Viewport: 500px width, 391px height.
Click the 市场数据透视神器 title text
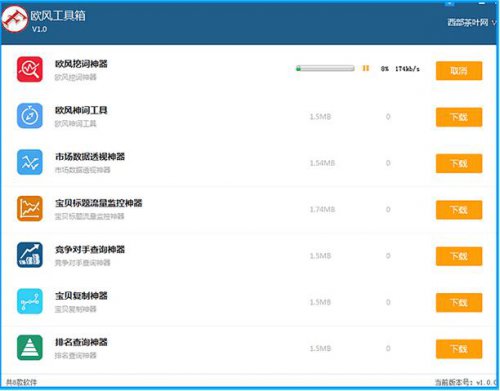tap(90, 157)
